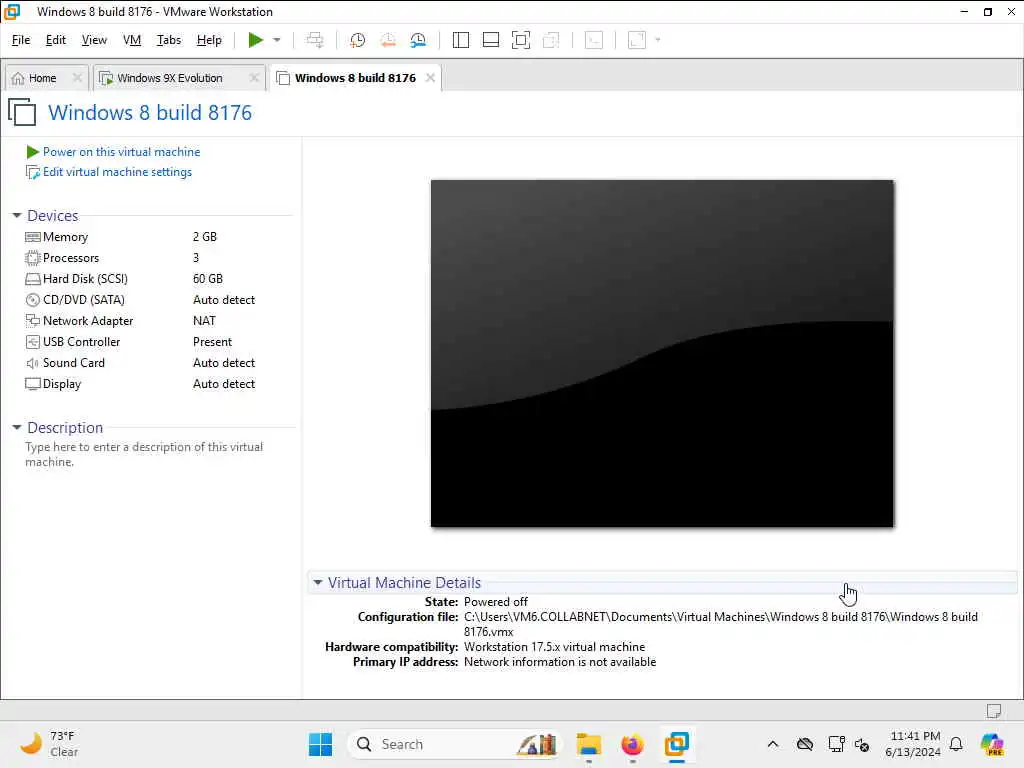Screen dimensions: 1024x768
Task: Click the sound card speaker icon
Action: coord(33,363)
